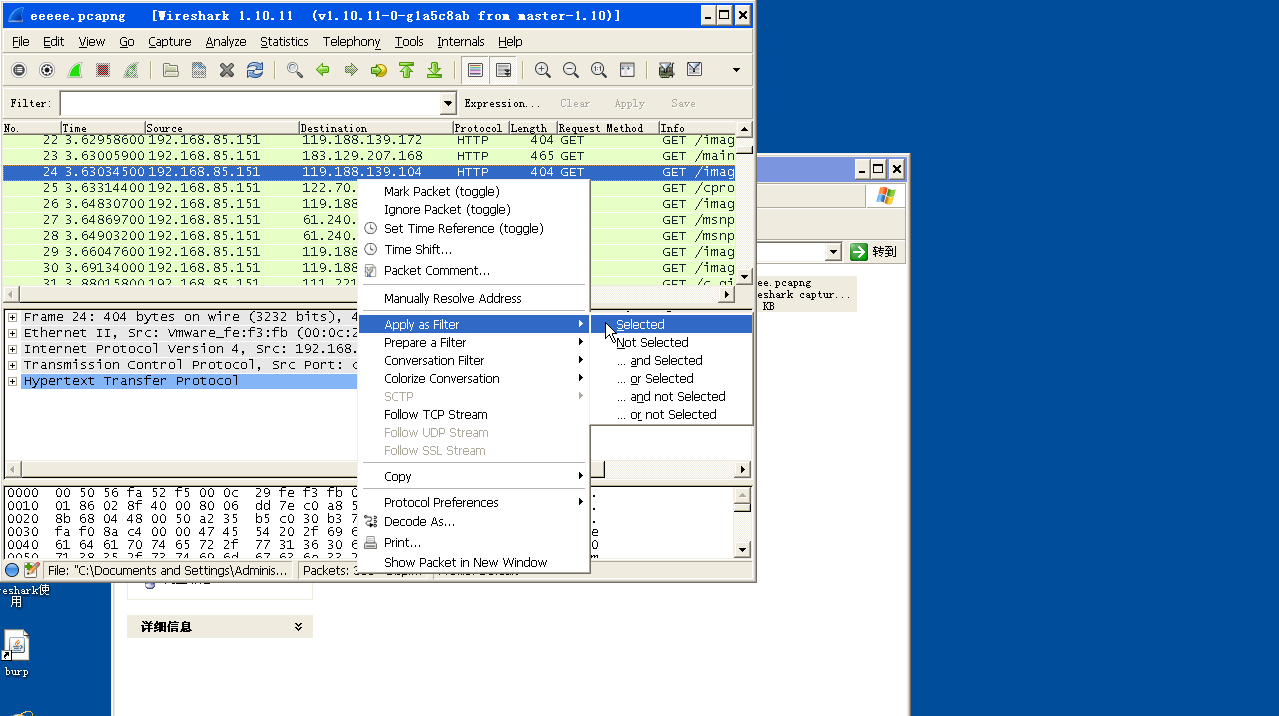Click inside the display Filter text field
This screenshot has width=1279, height=716.
pyautogui.click(x=250, y=103)
